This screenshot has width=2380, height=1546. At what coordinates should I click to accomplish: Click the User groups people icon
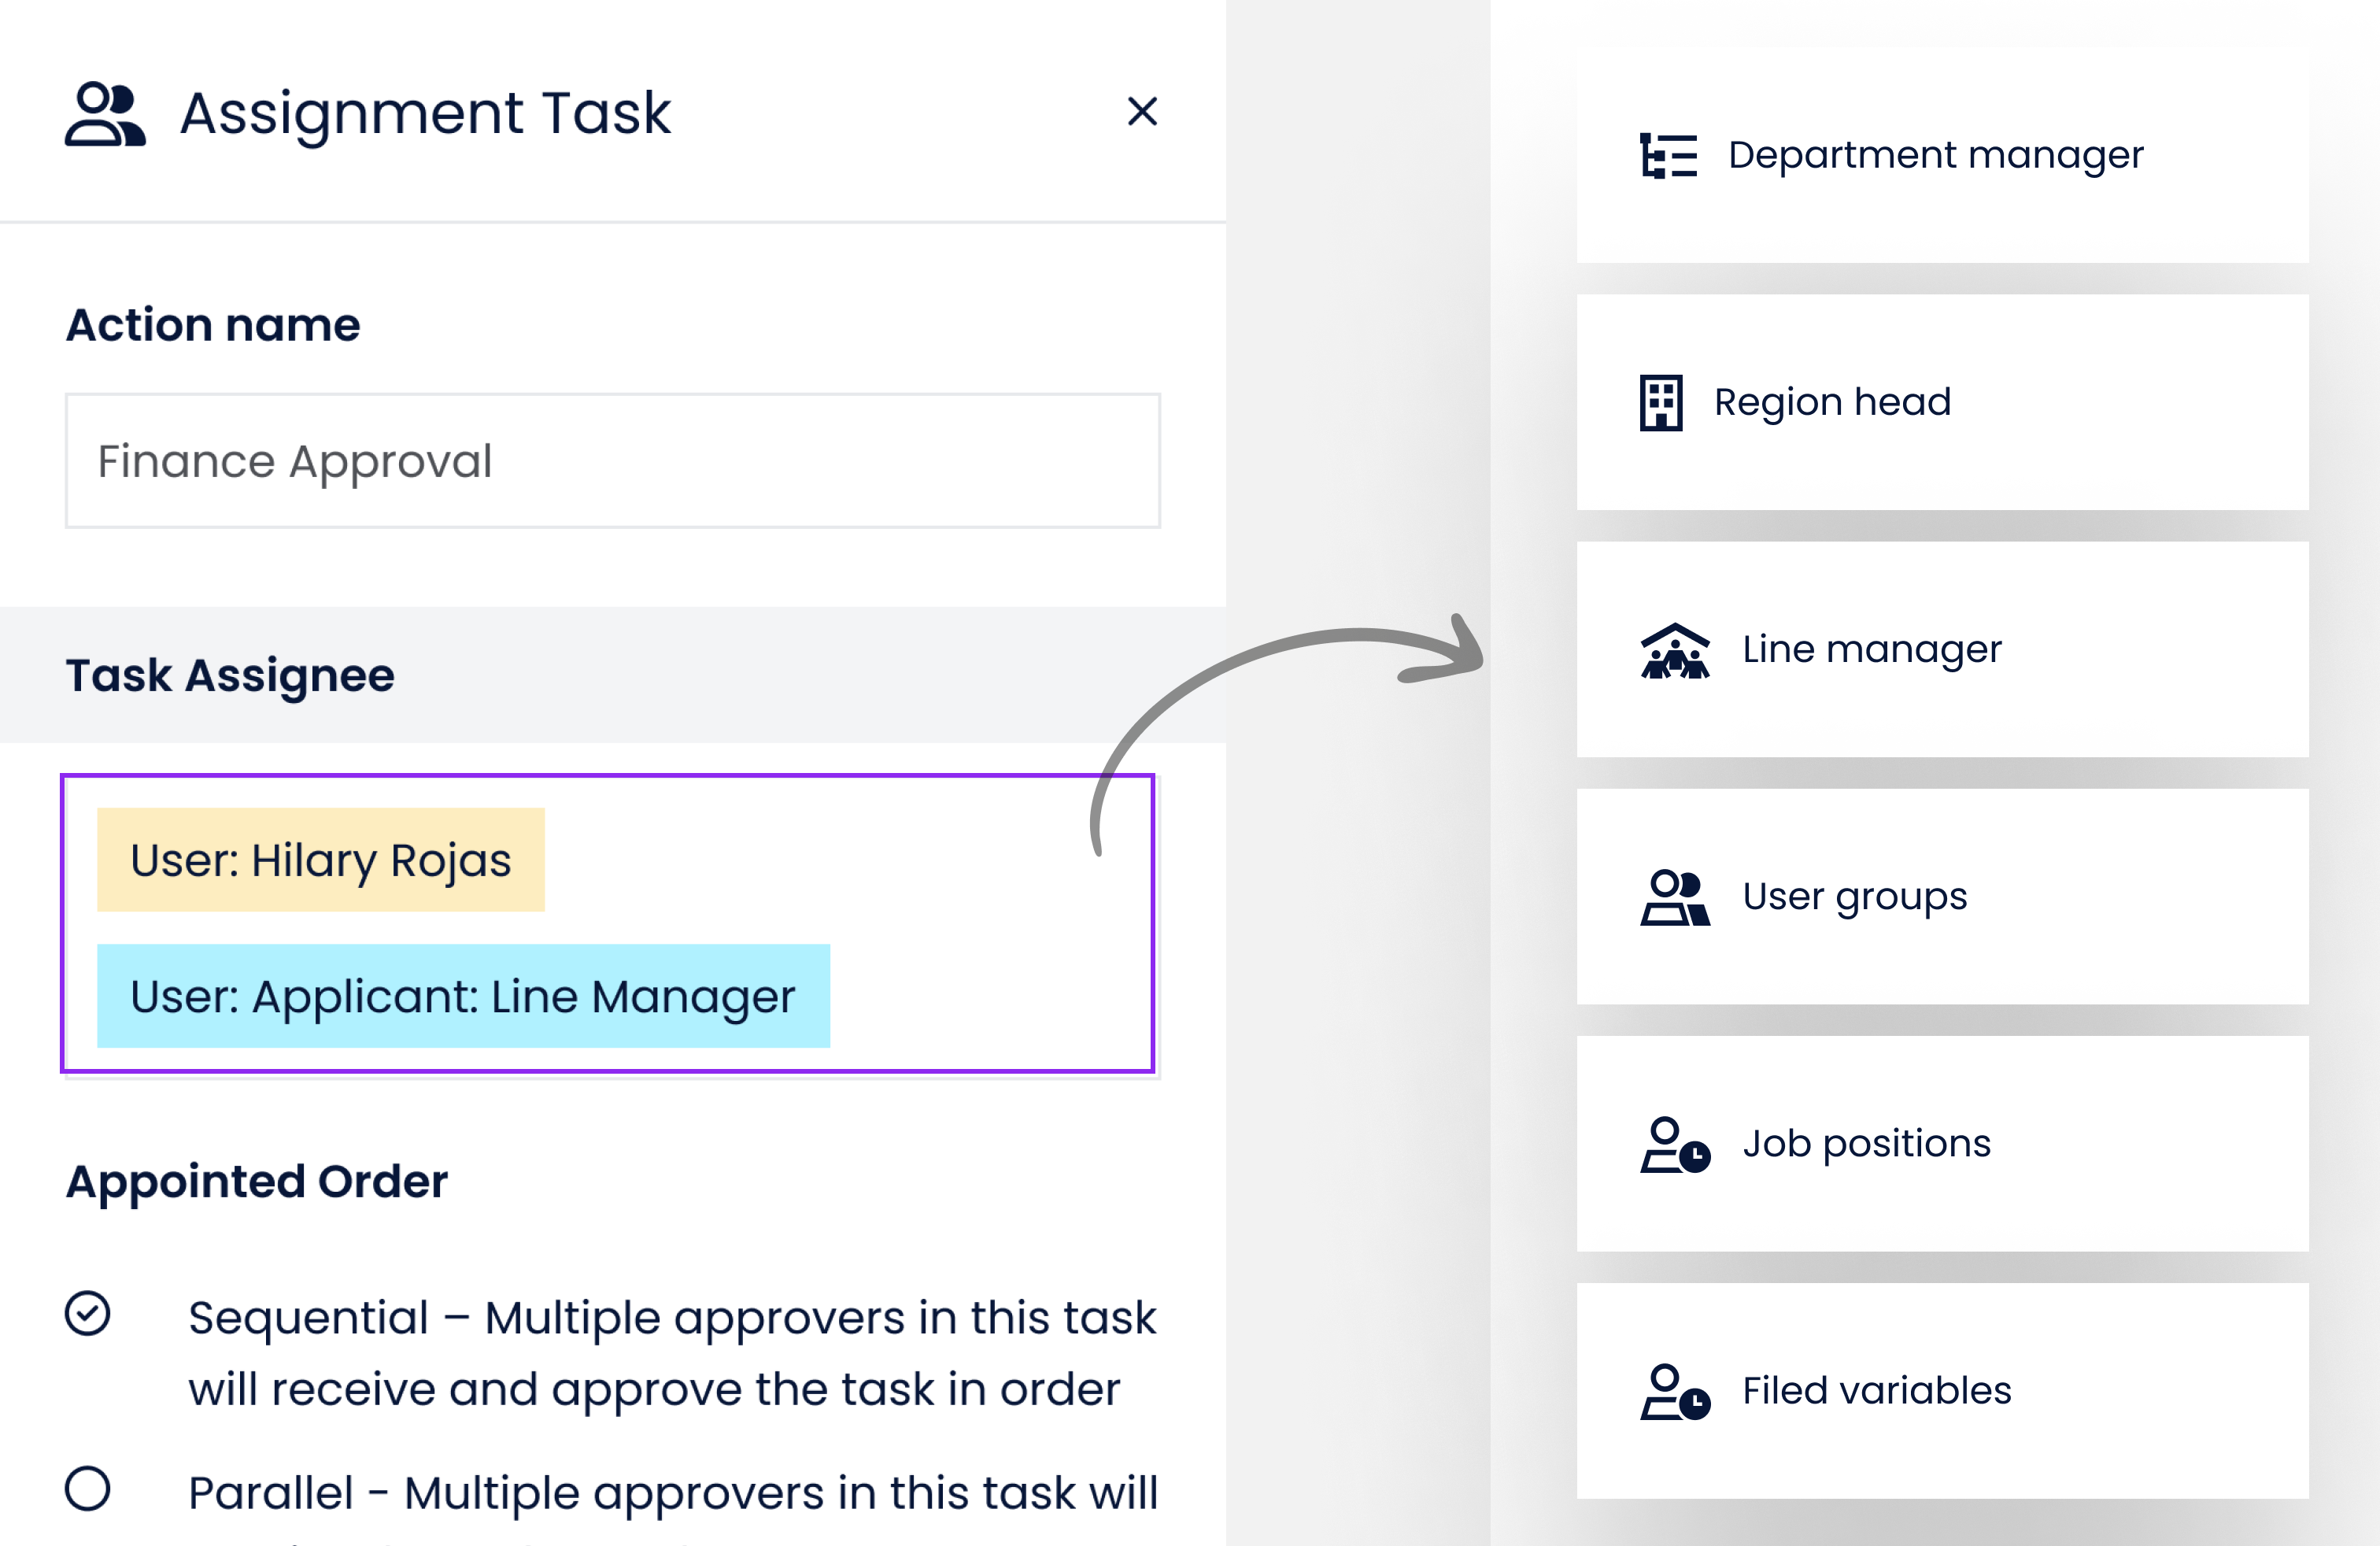[1675, 897]
